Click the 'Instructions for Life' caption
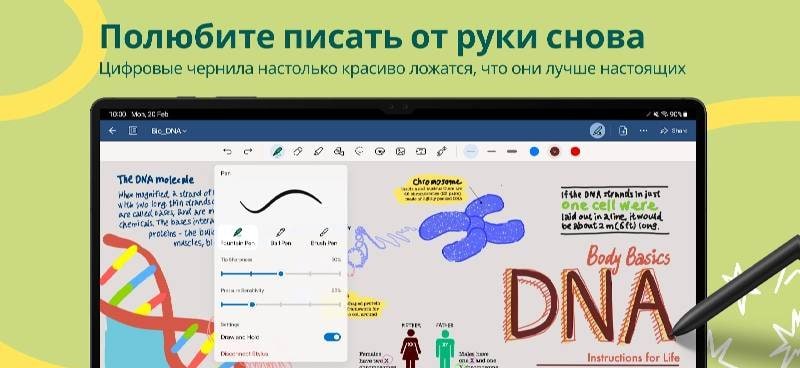This screenshot has width=800, height=368. (x=633, y=358)
